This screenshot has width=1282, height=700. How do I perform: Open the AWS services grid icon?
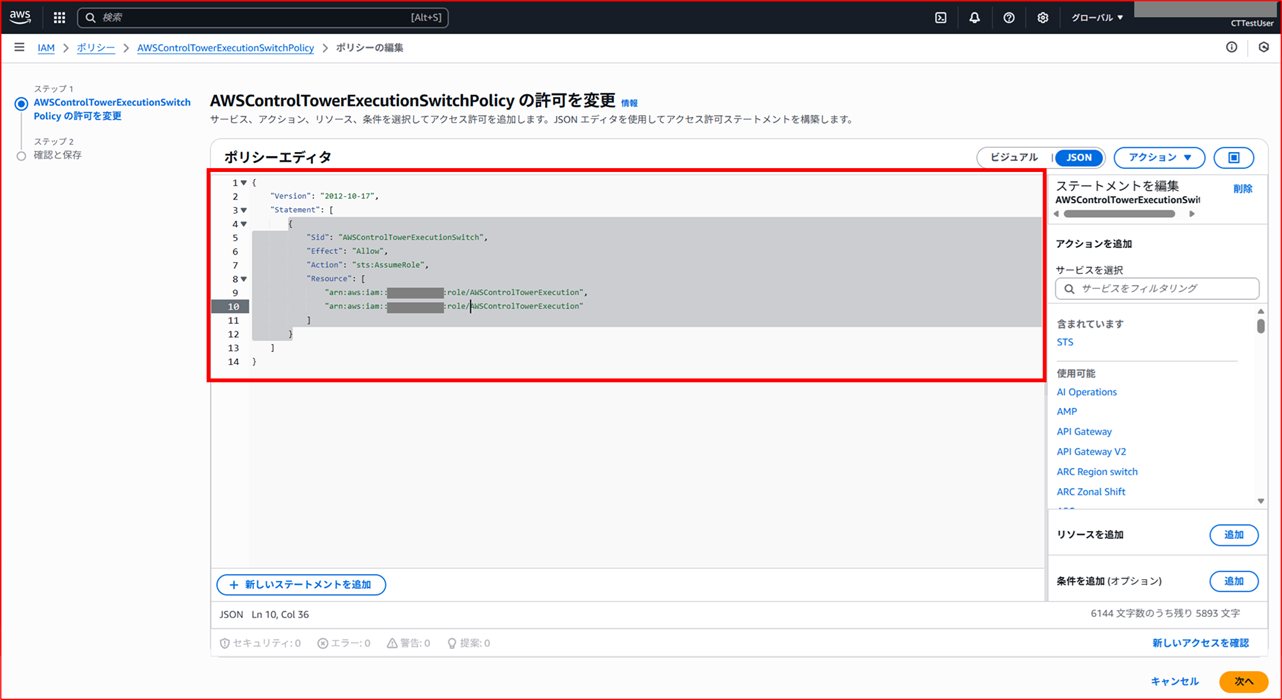click(58, 16)
